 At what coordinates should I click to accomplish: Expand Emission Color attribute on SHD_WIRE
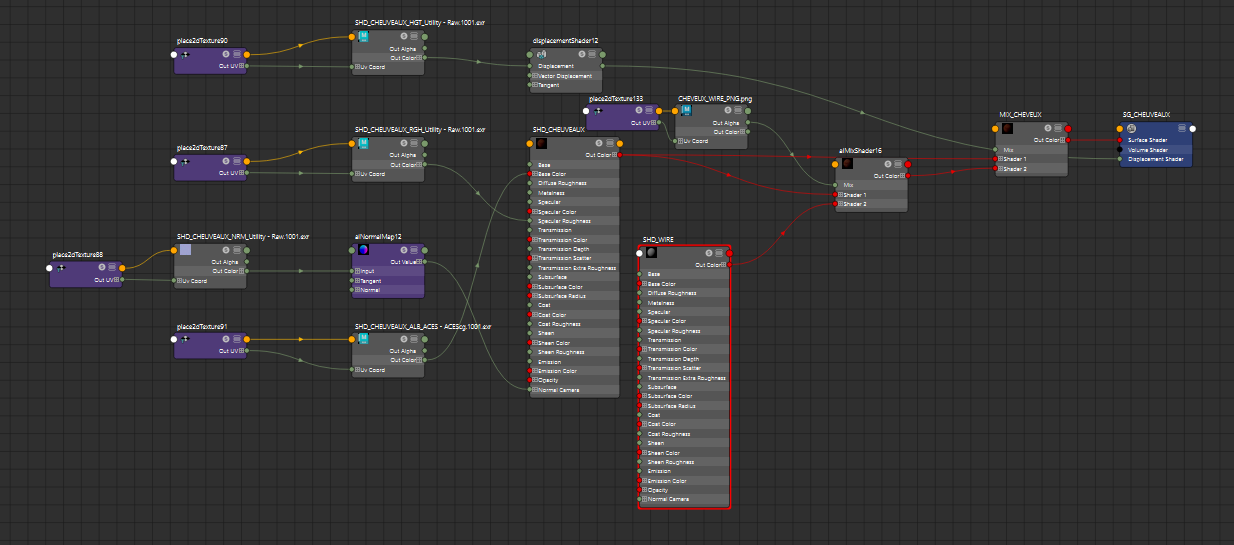coord(646,481)
